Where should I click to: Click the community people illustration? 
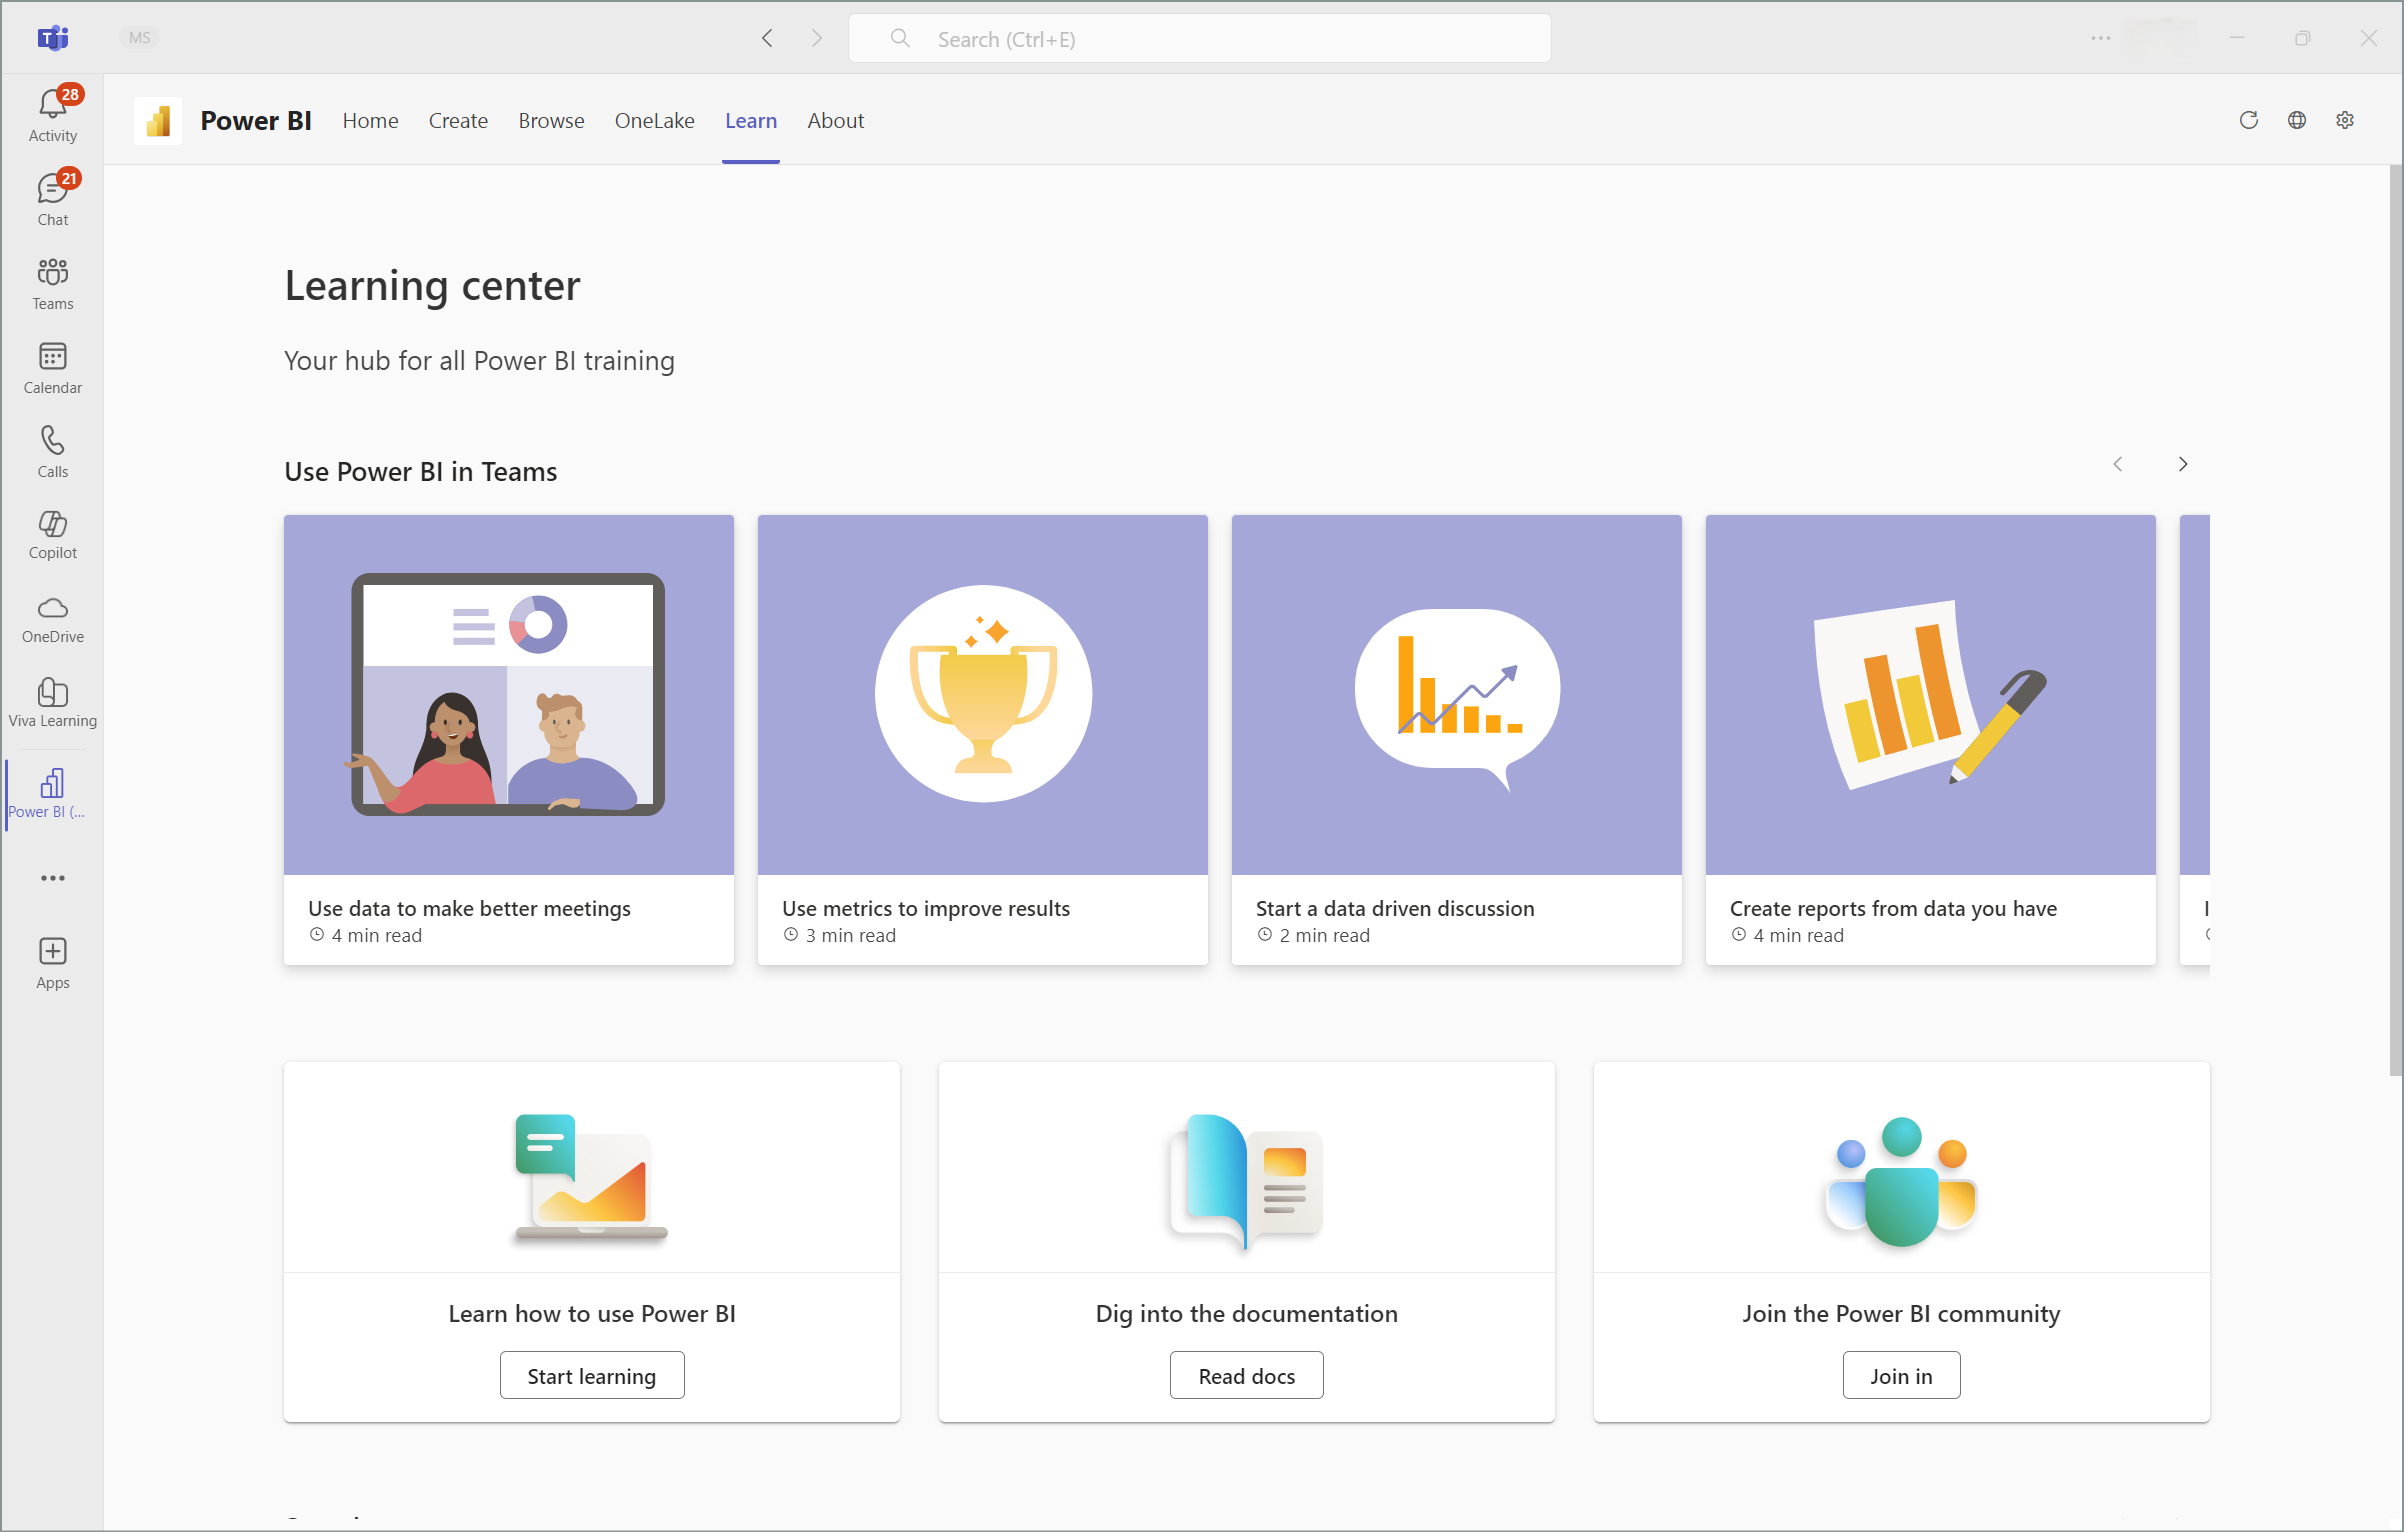click(x=1901, y=1181)
